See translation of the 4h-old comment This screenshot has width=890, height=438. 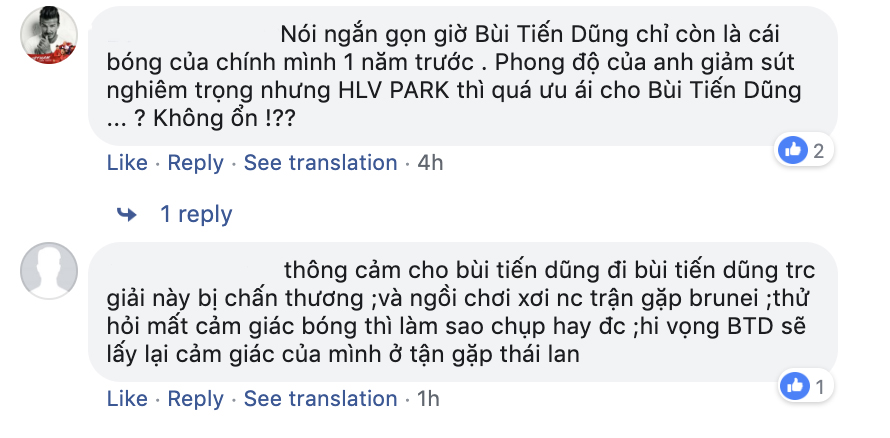tap(320, 162)
